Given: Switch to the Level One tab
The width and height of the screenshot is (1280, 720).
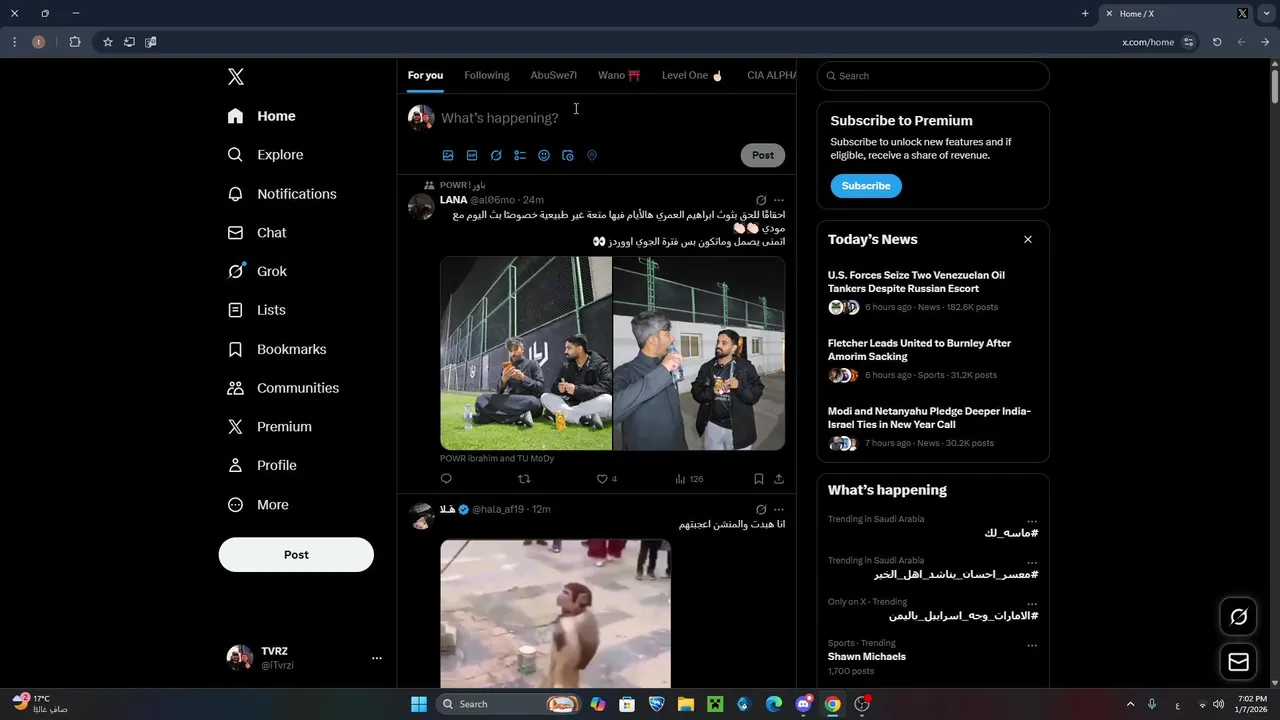Looking at the screenshot, I should point(692,76).
